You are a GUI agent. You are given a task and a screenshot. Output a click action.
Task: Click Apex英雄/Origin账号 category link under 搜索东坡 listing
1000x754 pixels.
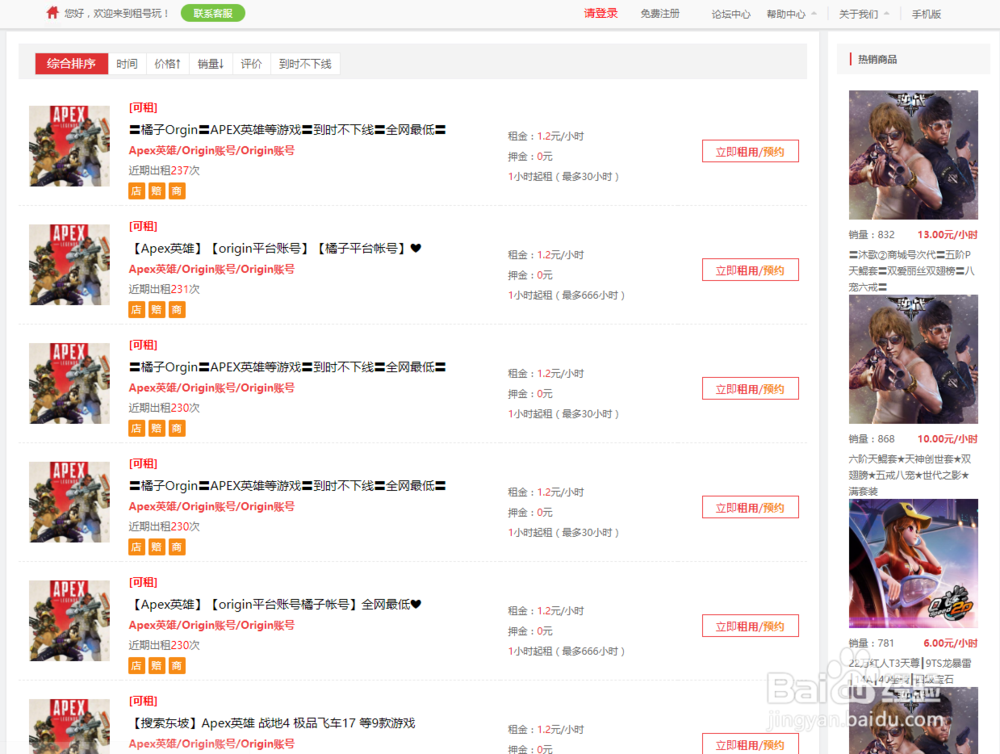tap(212, 744)
